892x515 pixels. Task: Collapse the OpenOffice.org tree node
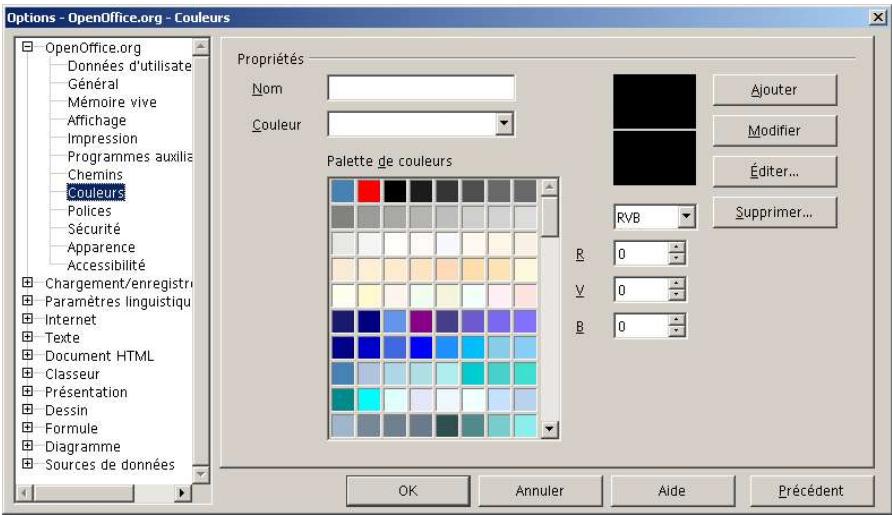tap(27, 47)
